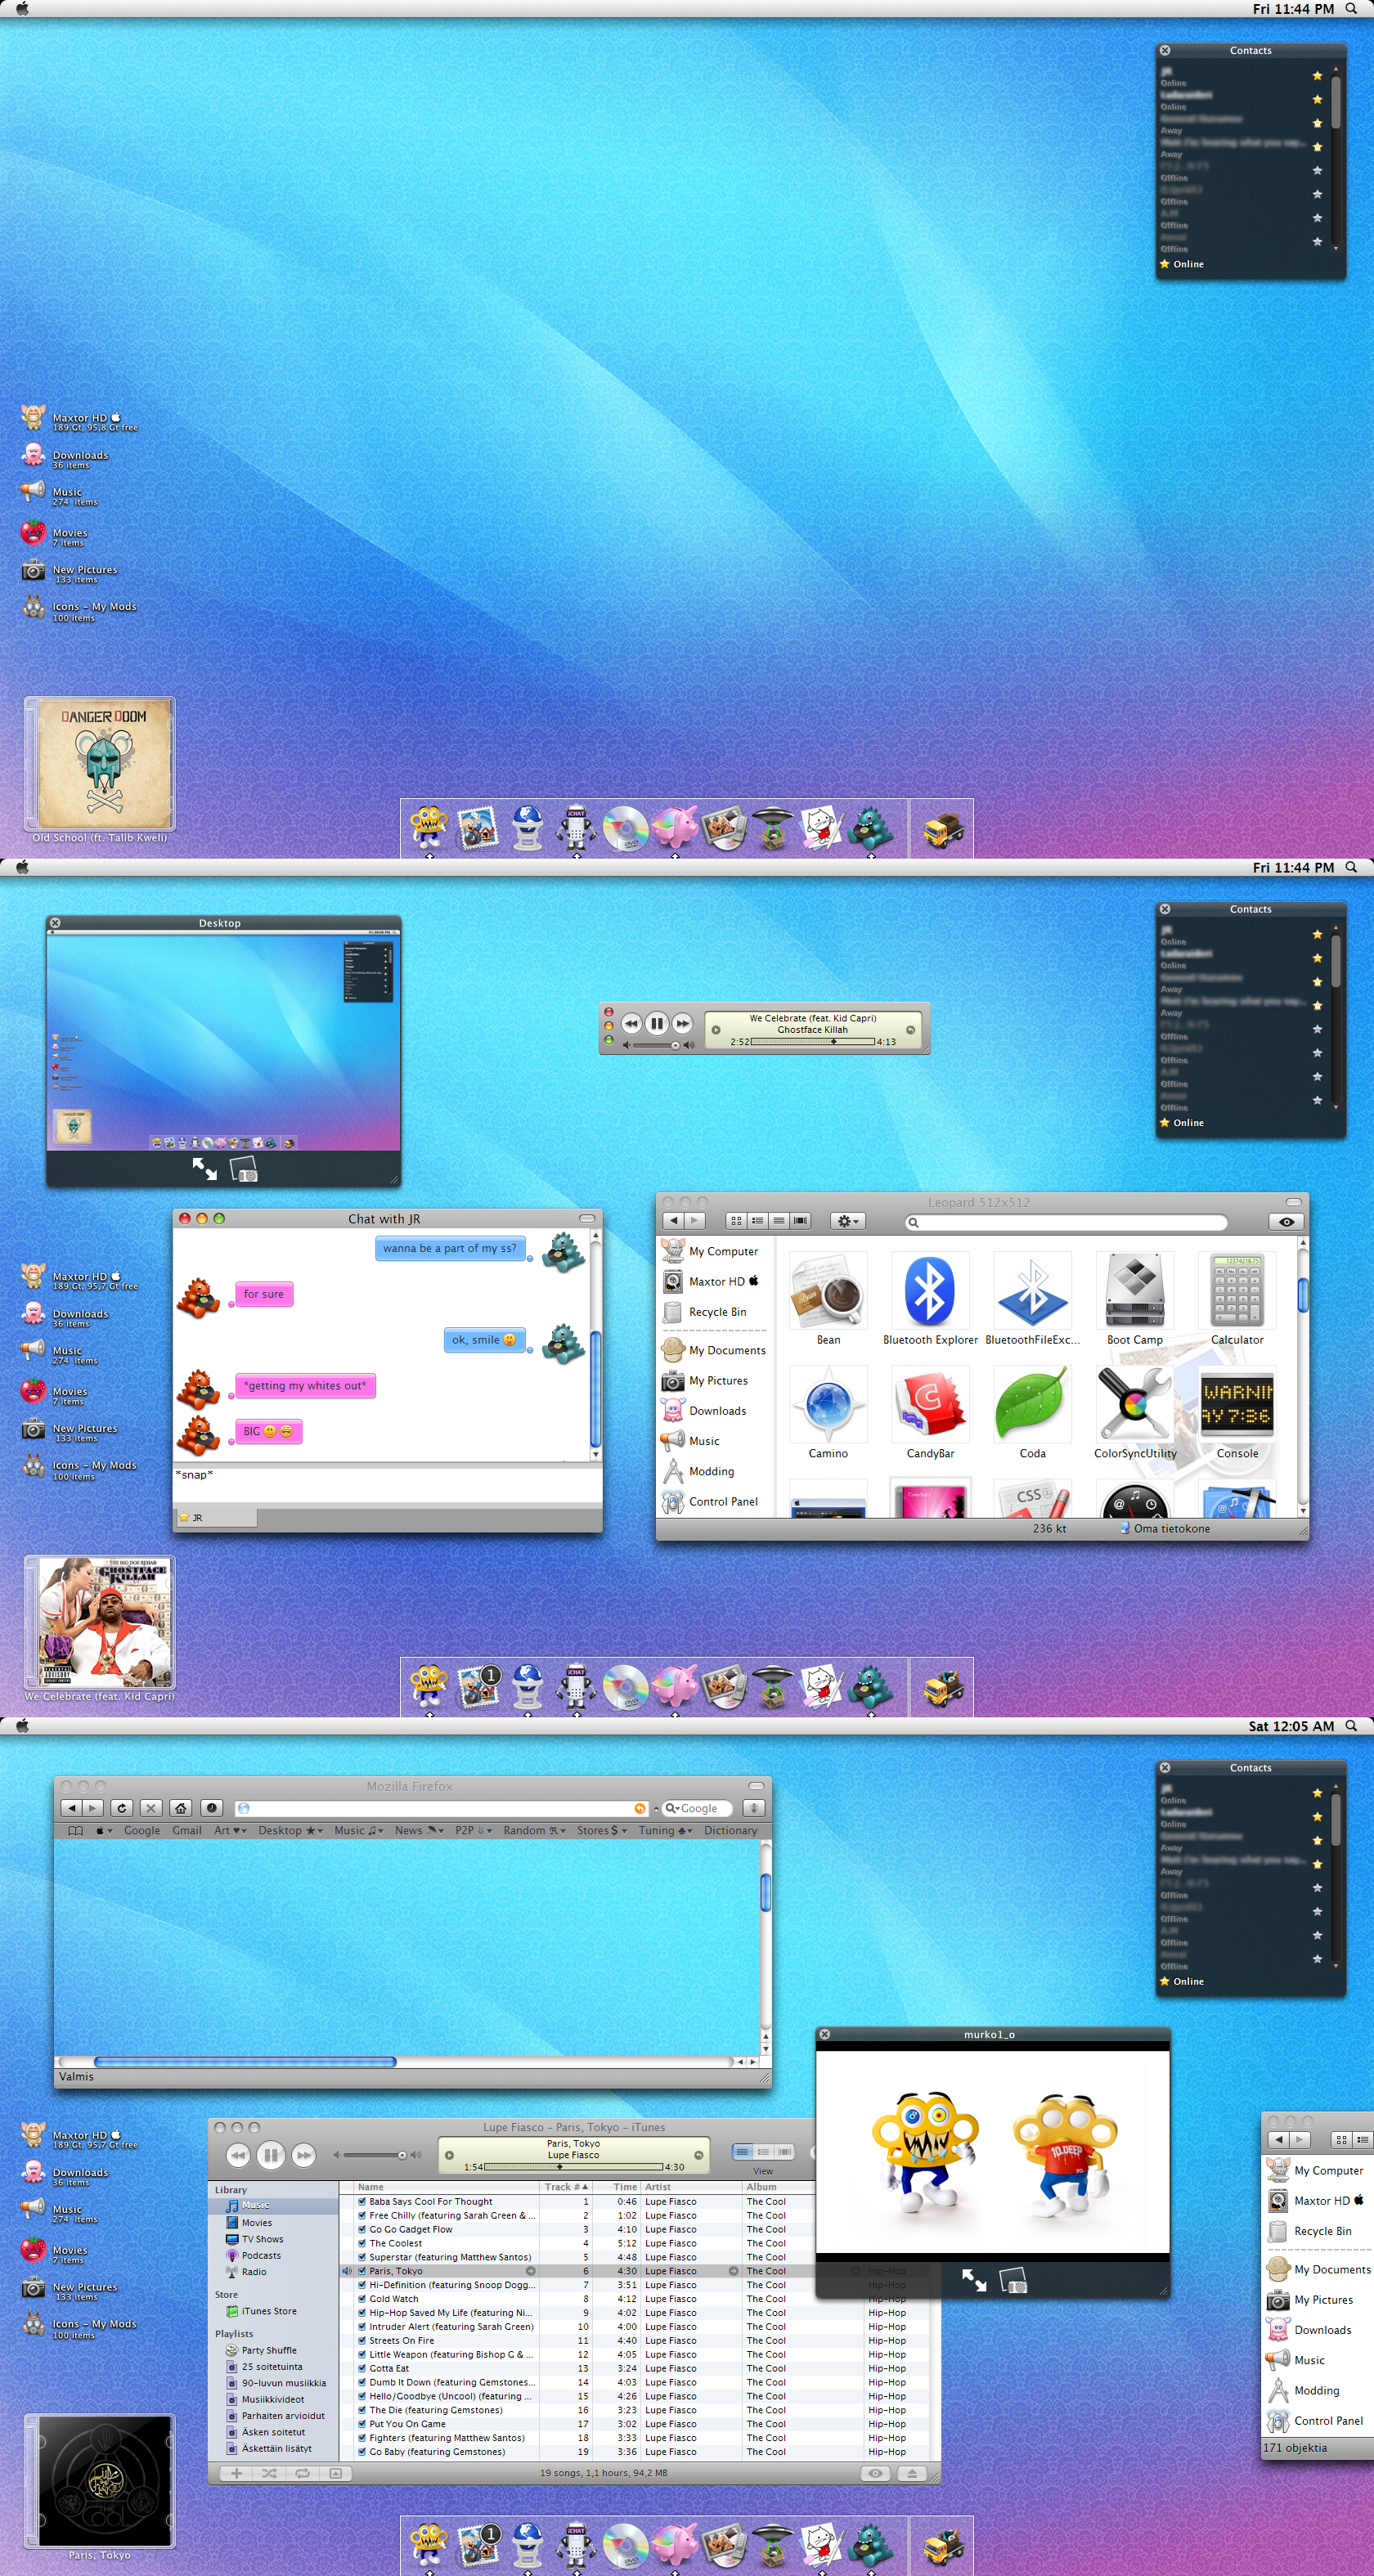Click fullscreen arrows in murko1_o window
This screenshot has height=2576, width=1374.
(974, 2281)
